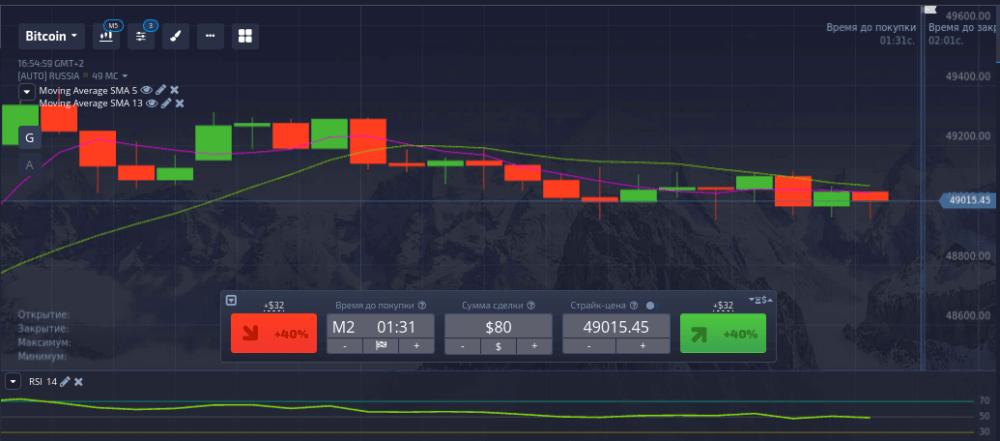Open the indicators list icon
Screen dimensions: 1000x441
[x=141, y=36]
